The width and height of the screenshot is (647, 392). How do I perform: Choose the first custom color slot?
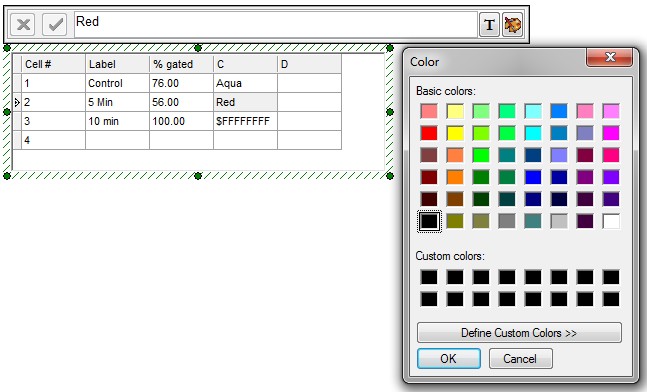429,277
